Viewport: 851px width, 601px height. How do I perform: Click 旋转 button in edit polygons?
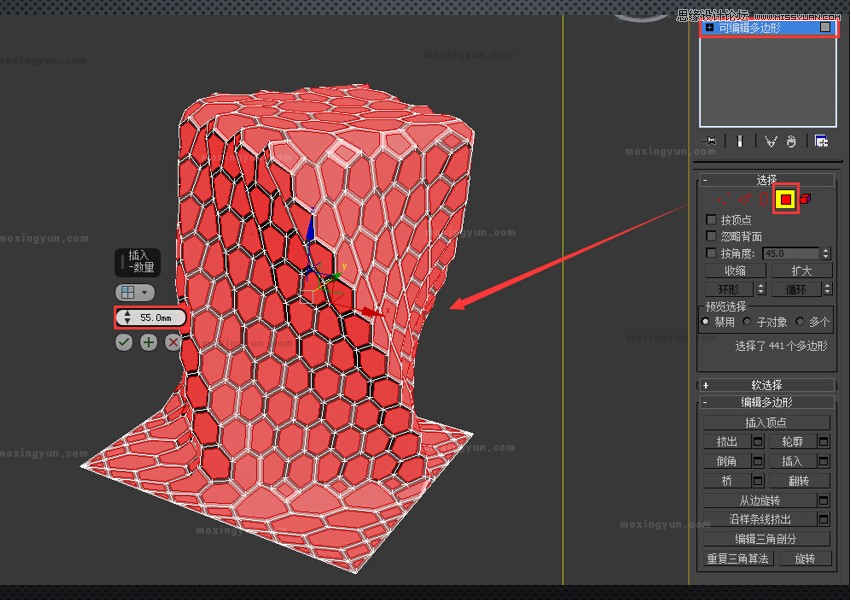pyautogui.click(x=805, y=559)
